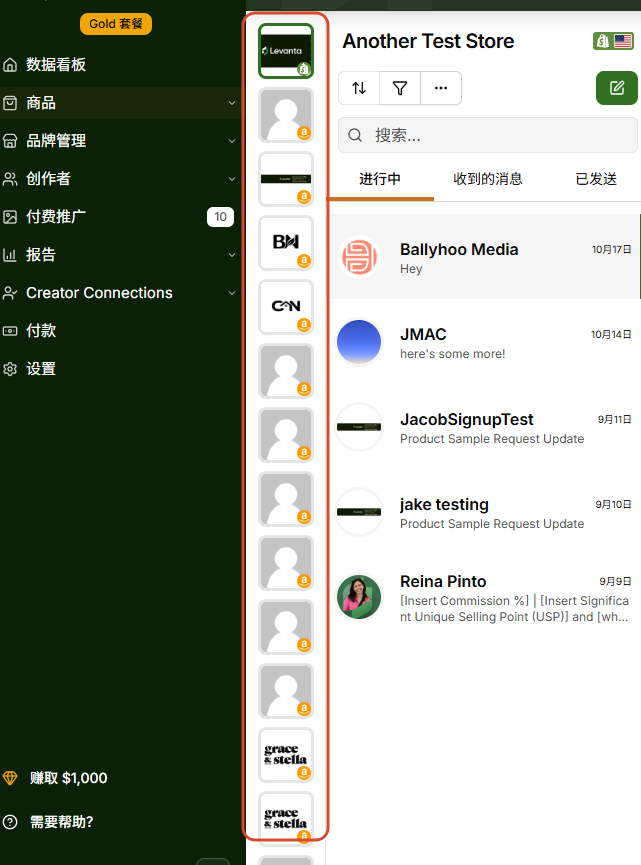Click the Creator Connections user-check icon

point(10,293)
